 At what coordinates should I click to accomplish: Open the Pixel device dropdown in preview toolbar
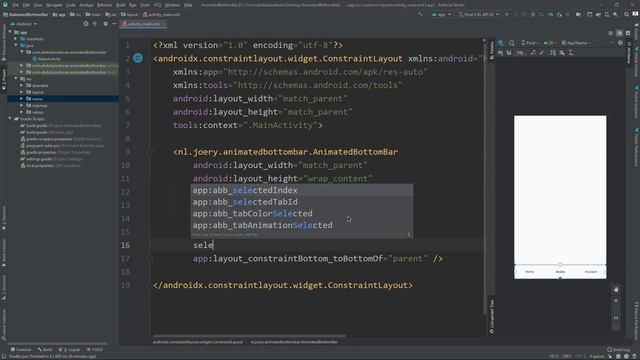530,43
